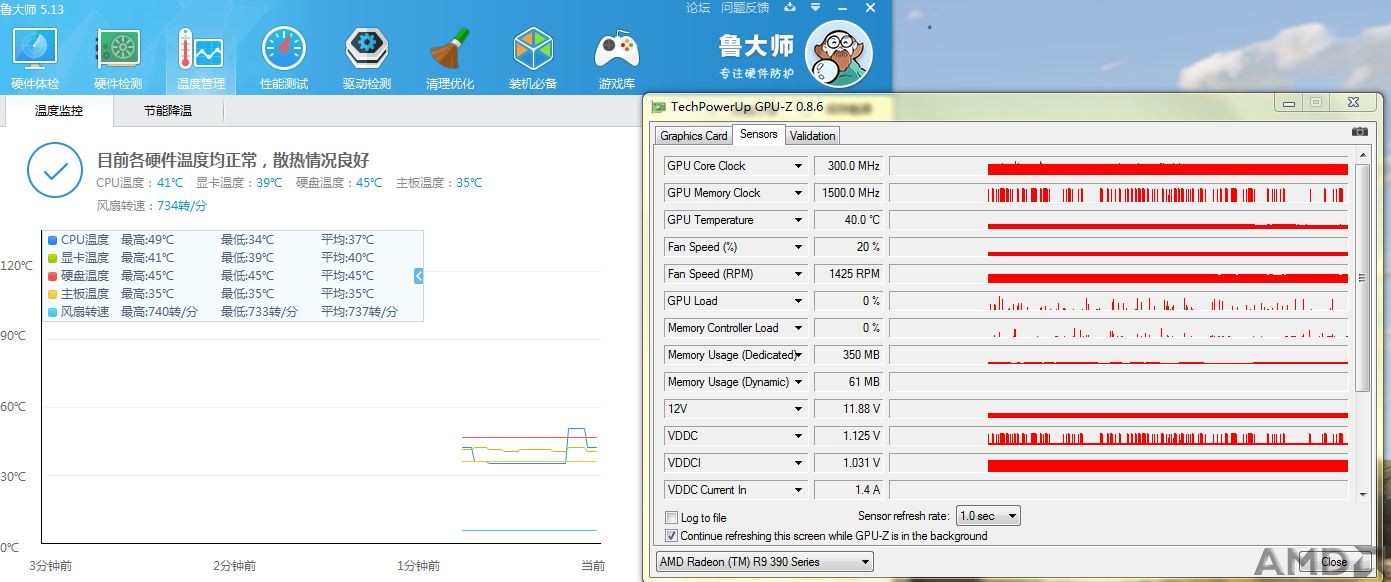Open GPU Memory Clock sensor dropdown
Viewport: 1391px width, 582px height.
798,193
